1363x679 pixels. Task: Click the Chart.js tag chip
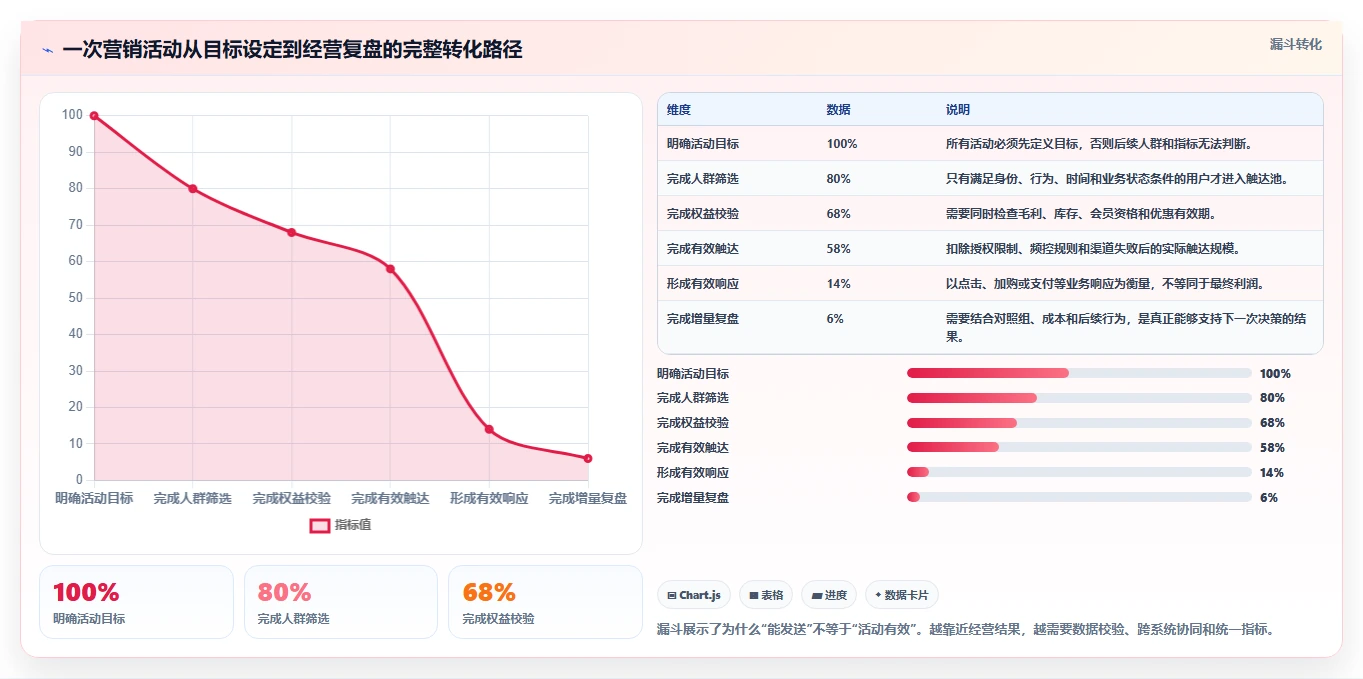(x=694, y=595)
